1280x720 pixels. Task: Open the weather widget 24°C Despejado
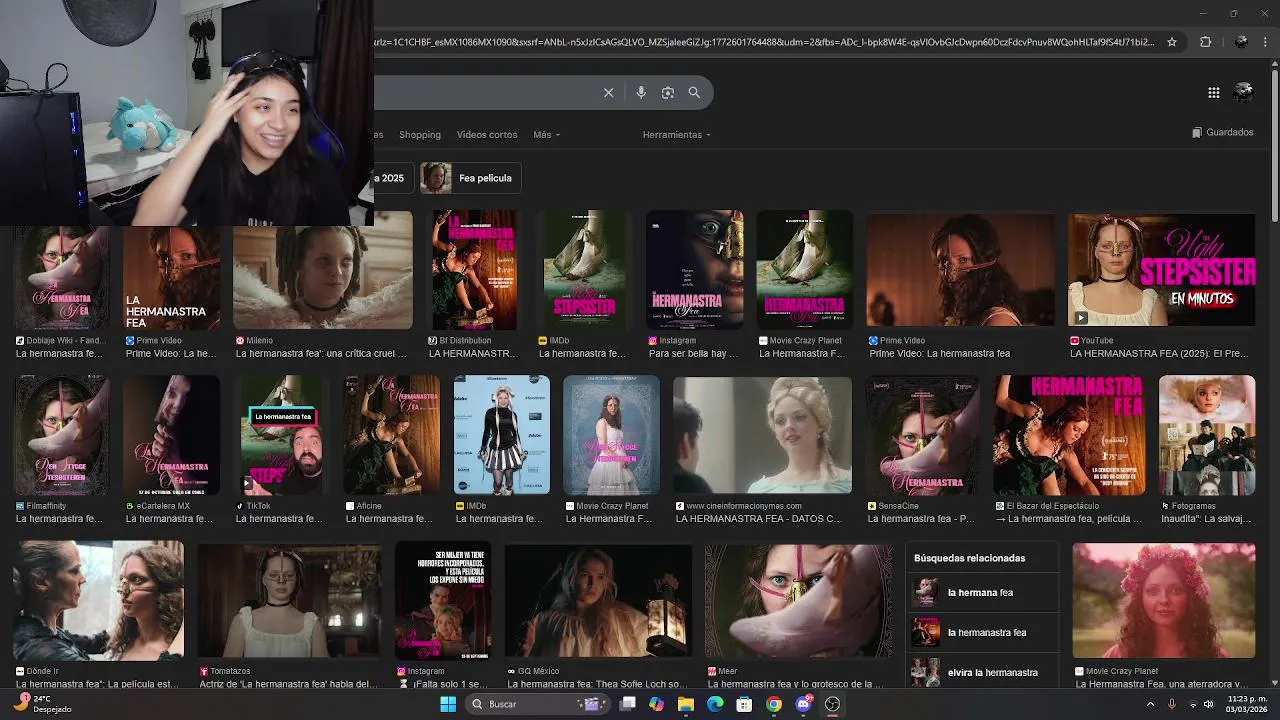[x=40, y=704]
